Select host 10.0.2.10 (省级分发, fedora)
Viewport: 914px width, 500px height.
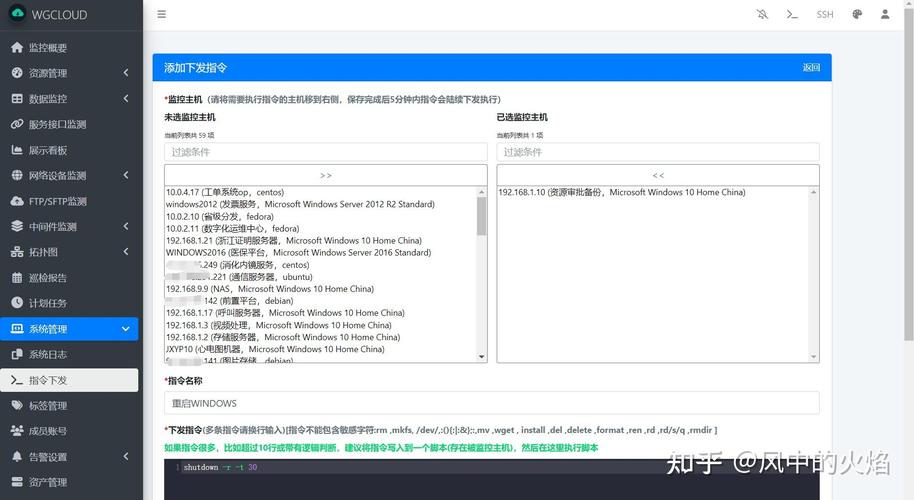pos(220,217)
